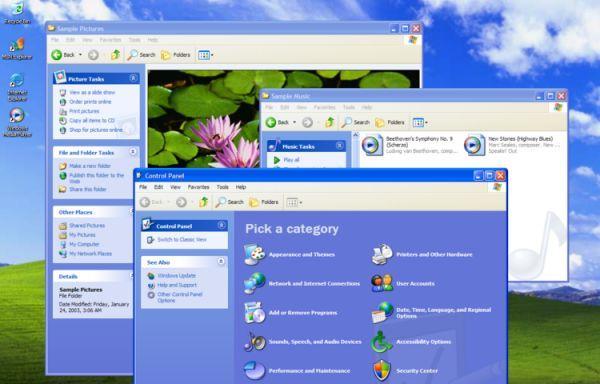Open Sounds, Speech, and Audio Devices icon
The width and height of the screenshot is (600, 384).
pos(254,342)
